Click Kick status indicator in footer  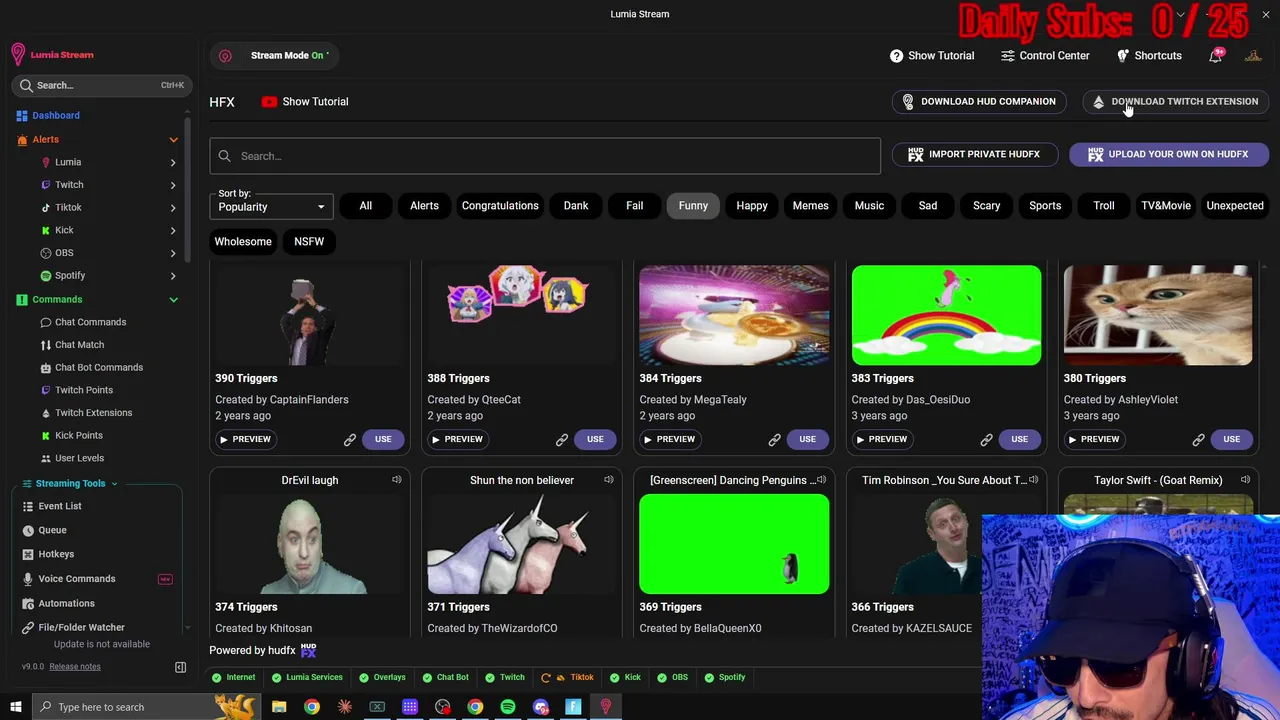pos(624,677)
